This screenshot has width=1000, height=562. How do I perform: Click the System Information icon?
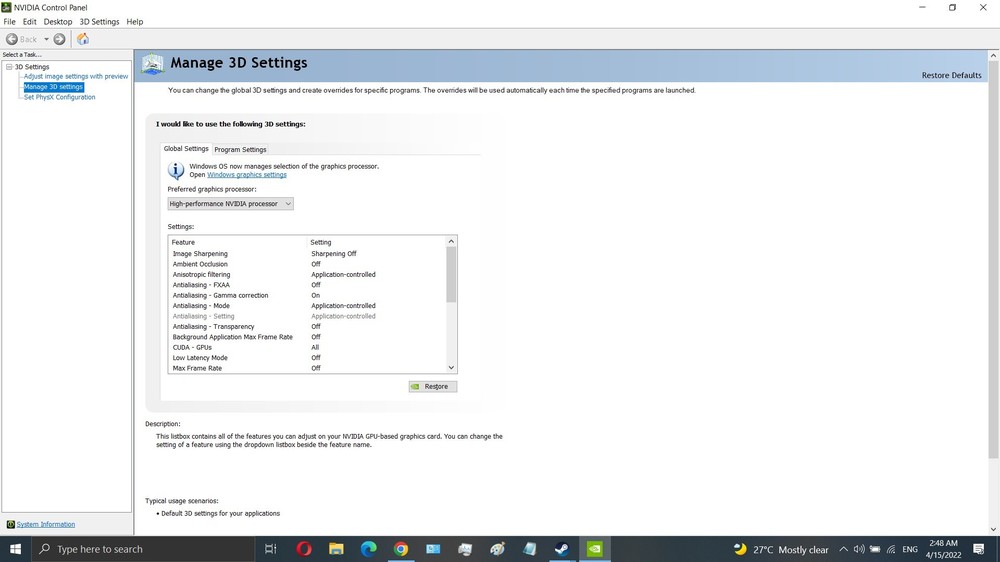[x=10, y=524]
